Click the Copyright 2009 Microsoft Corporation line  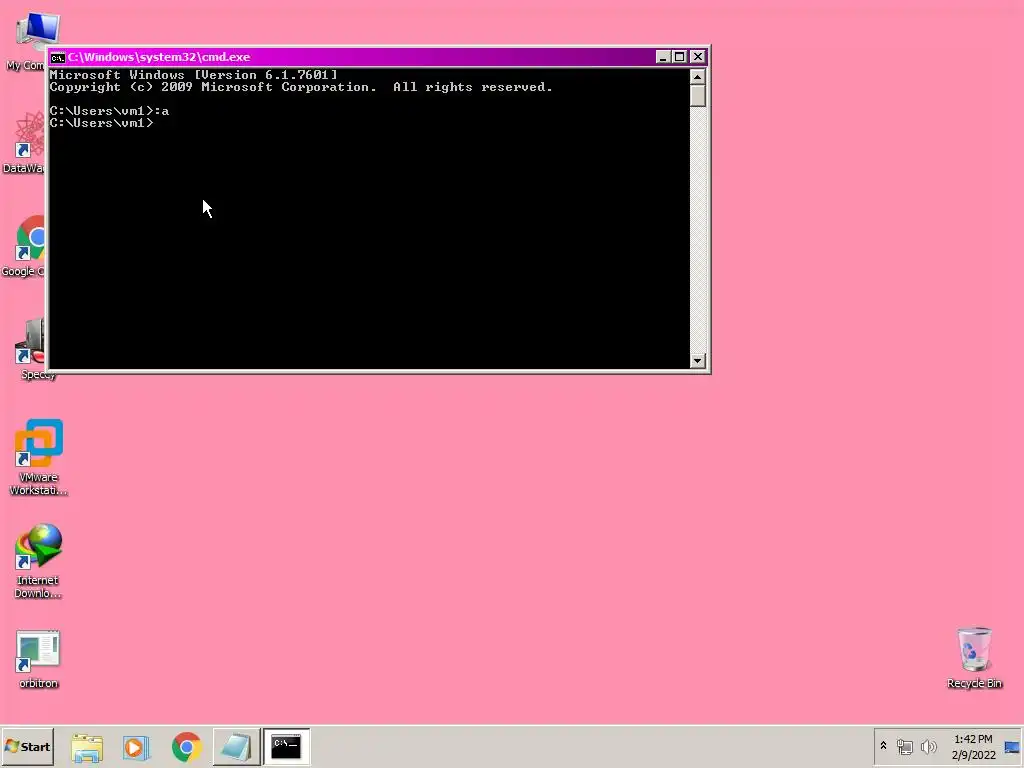[301, 88]
